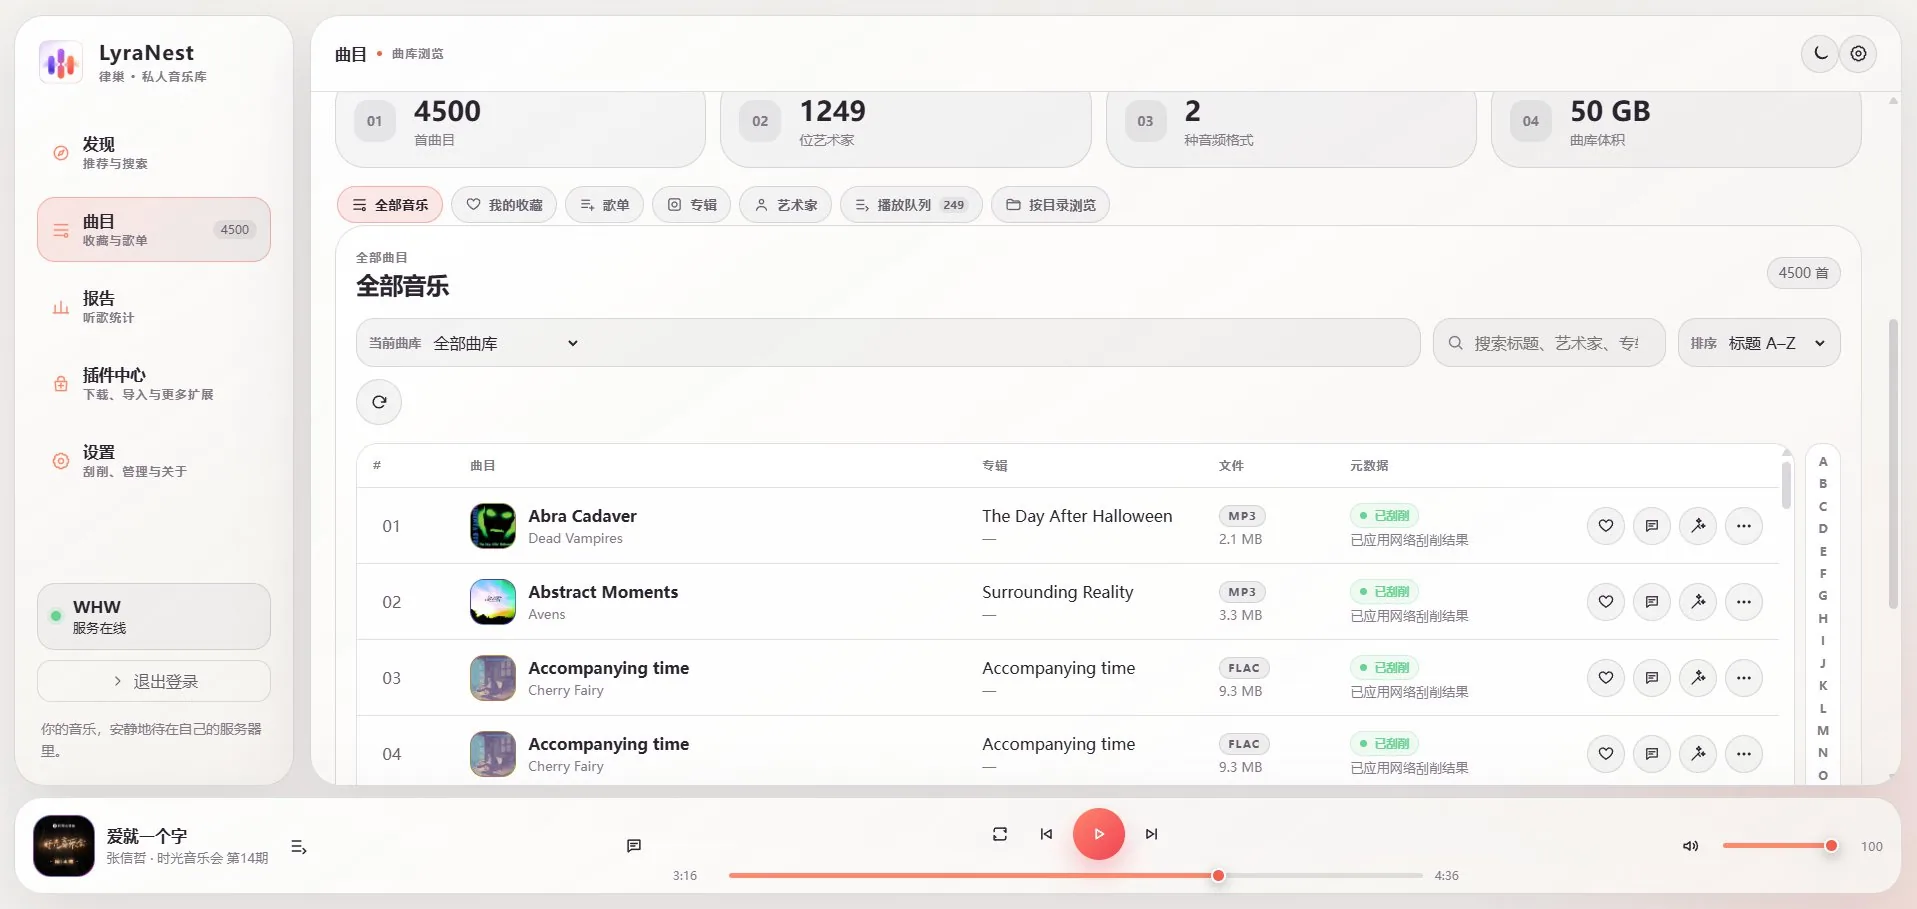Favorite track 03 Accompanying time

[1606, 678]
